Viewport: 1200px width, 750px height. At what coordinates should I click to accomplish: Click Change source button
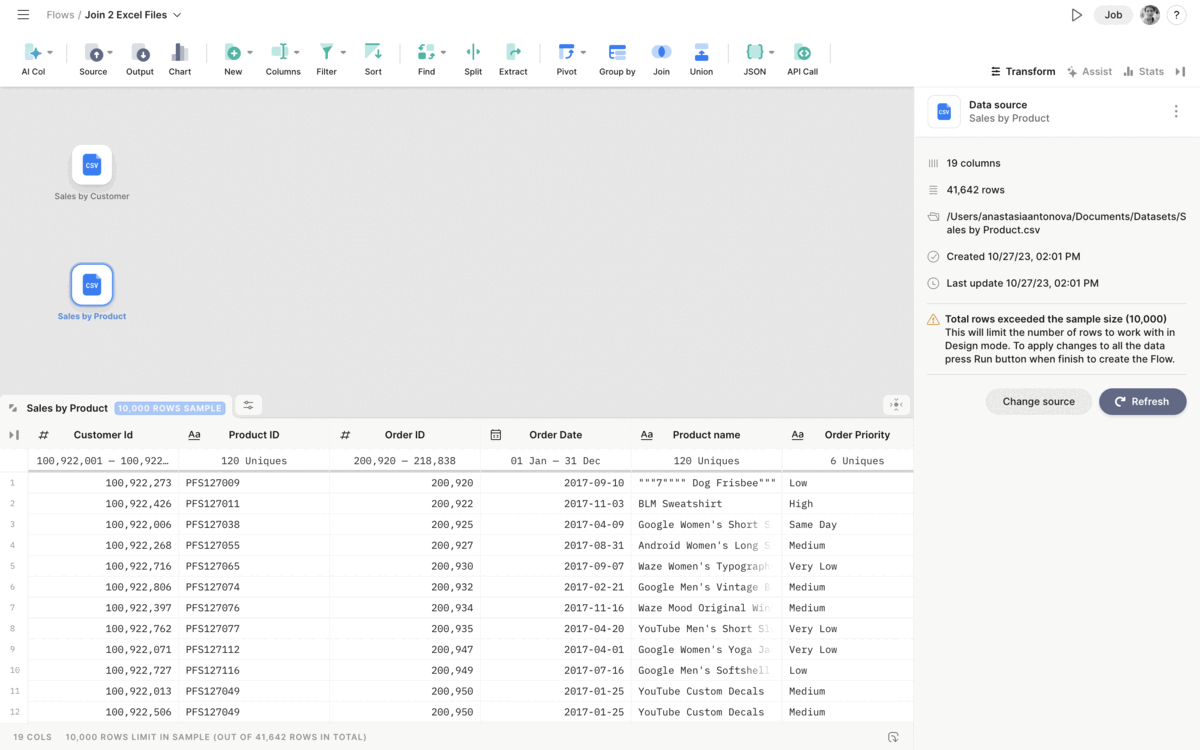point(1039,401)
